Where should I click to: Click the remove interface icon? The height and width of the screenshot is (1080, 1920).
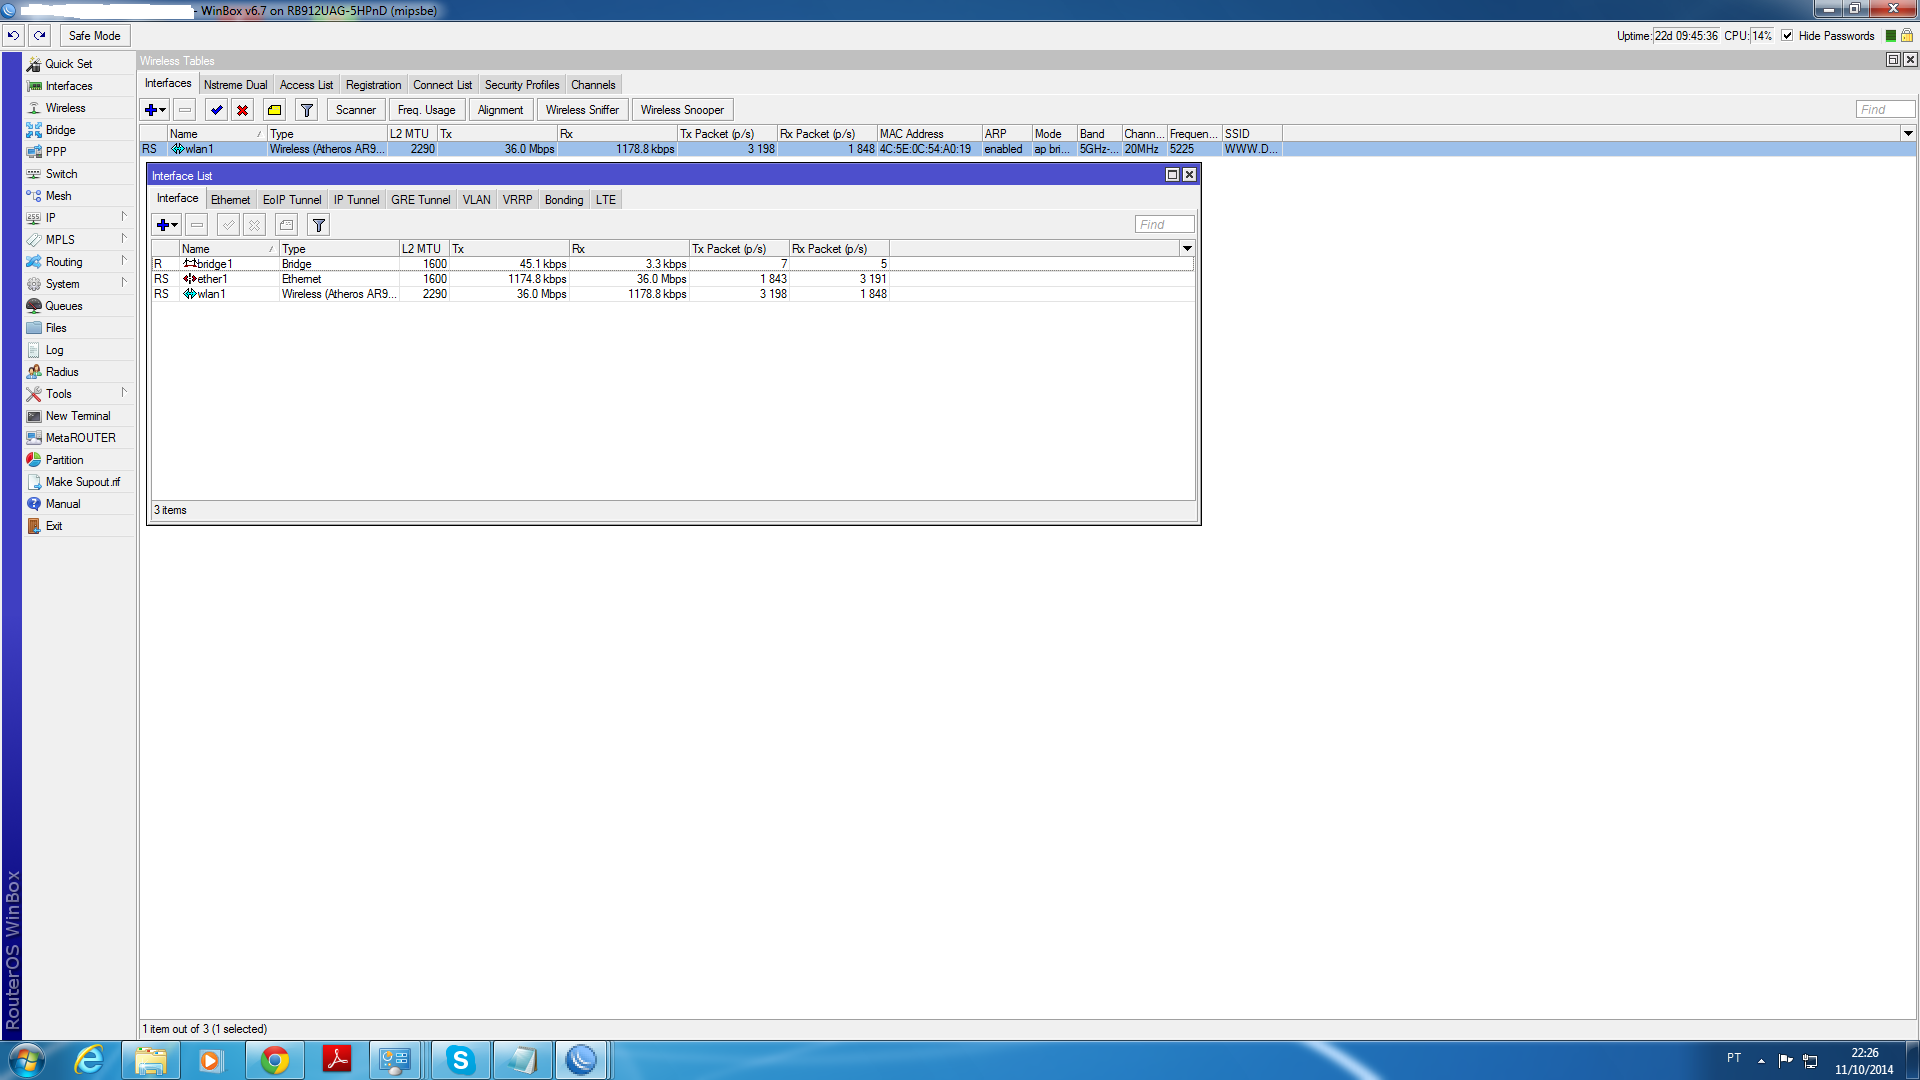tap(196, 224)
